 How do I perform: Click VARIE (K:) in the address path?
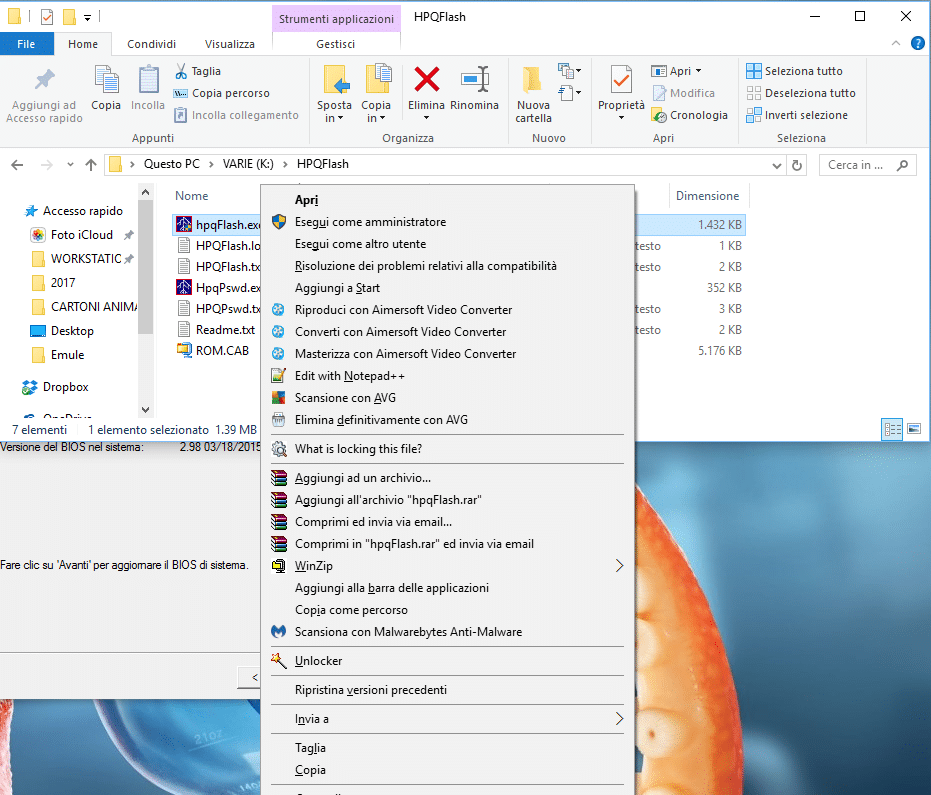(248, 164)
